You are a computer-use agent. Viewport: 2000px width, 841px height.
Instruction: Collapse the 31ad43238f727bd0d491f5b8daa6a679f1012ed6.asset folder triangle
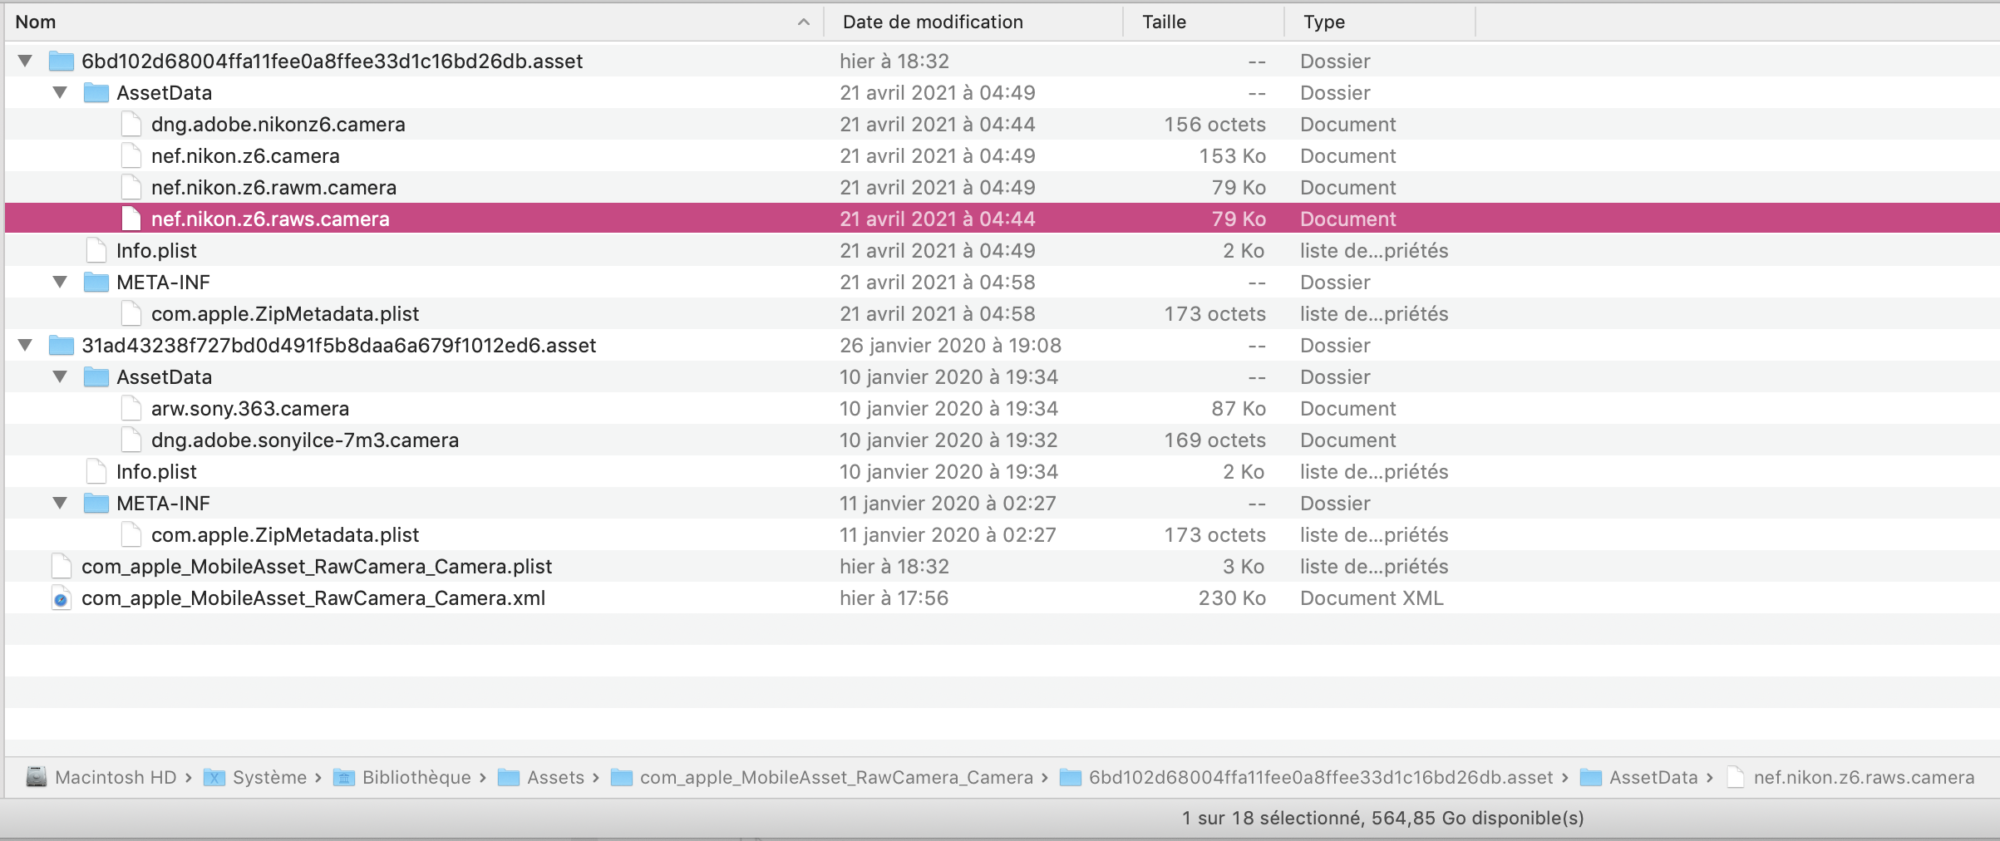[25, 345]
